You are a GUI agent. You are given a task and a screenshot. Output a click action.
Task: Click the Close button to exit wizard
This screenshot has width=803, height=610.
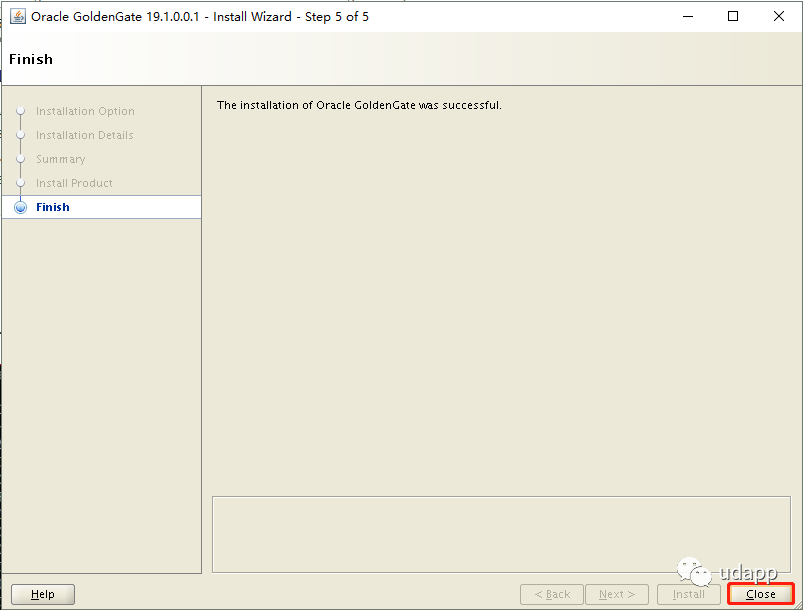760,594
